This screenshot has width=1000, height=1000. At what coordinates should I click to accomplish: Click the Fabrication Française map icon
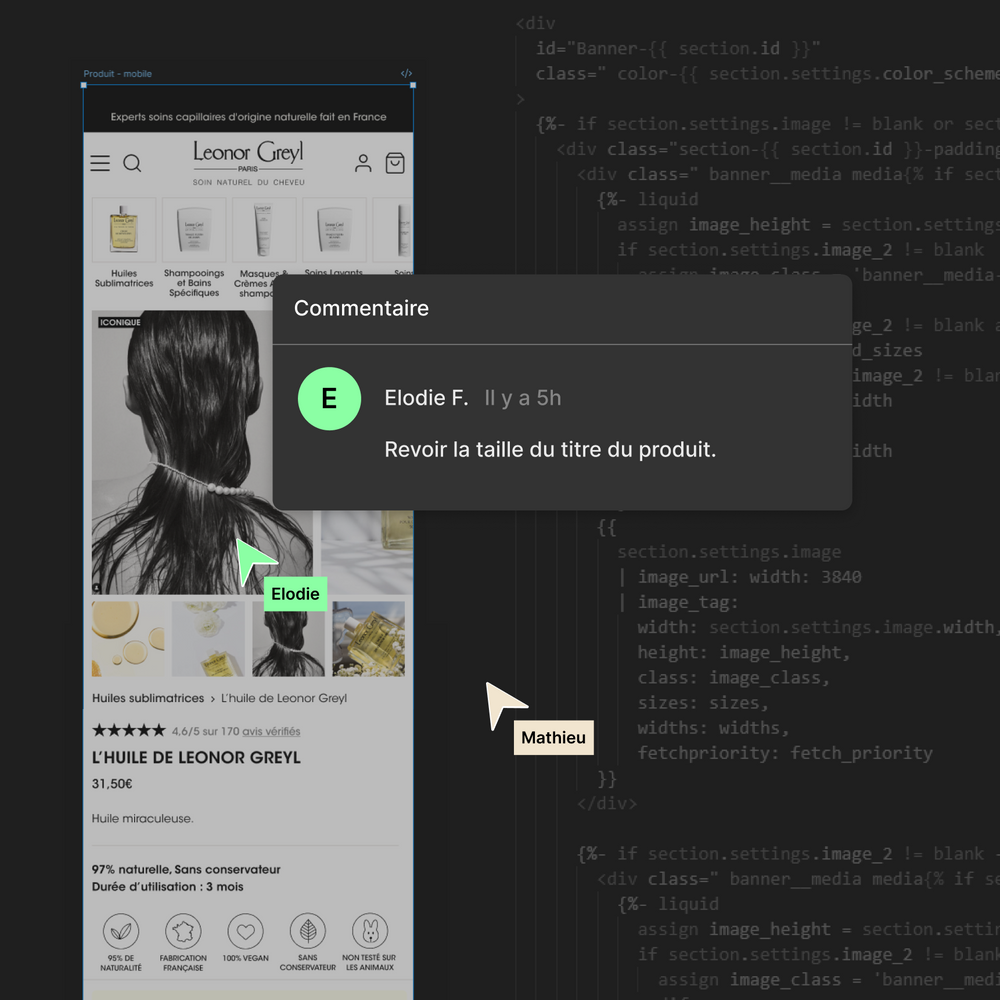(183, 931)
